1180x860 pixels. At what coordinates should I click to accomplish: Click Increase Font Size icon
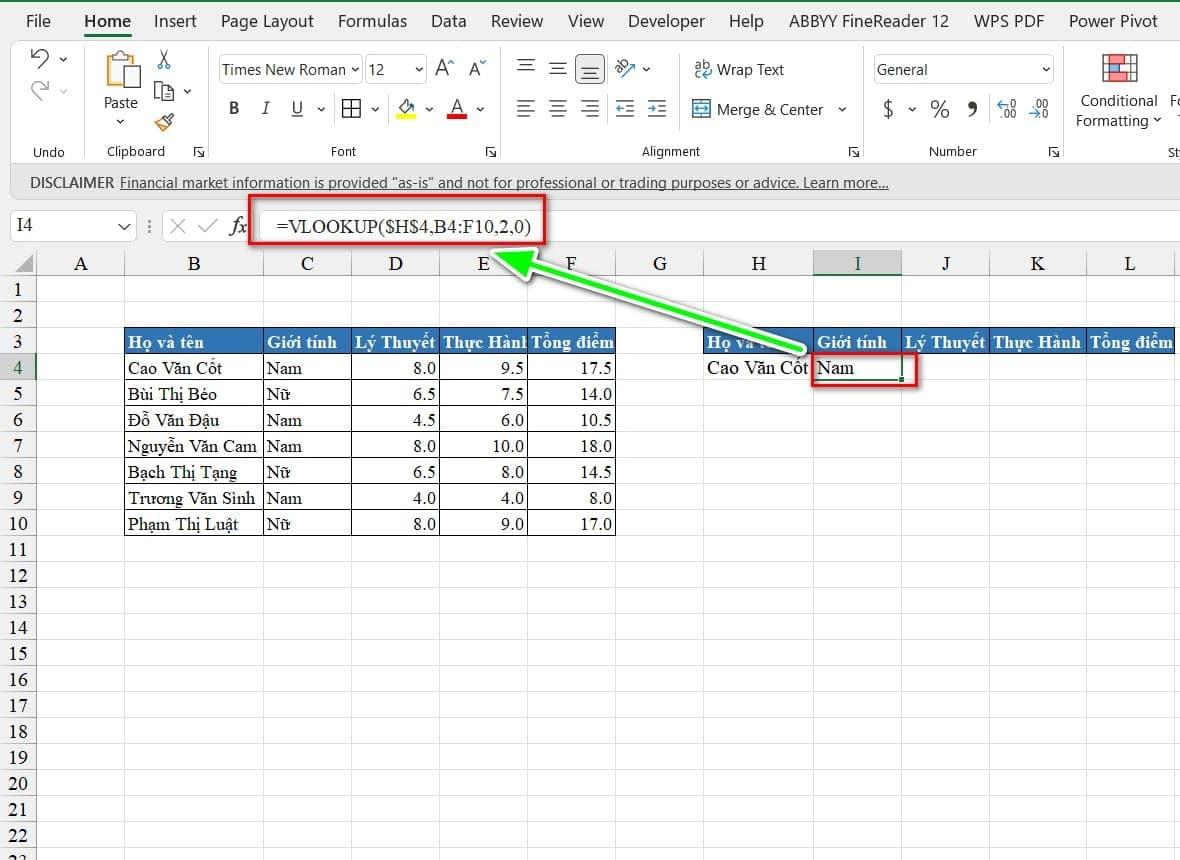coord(444,69)
